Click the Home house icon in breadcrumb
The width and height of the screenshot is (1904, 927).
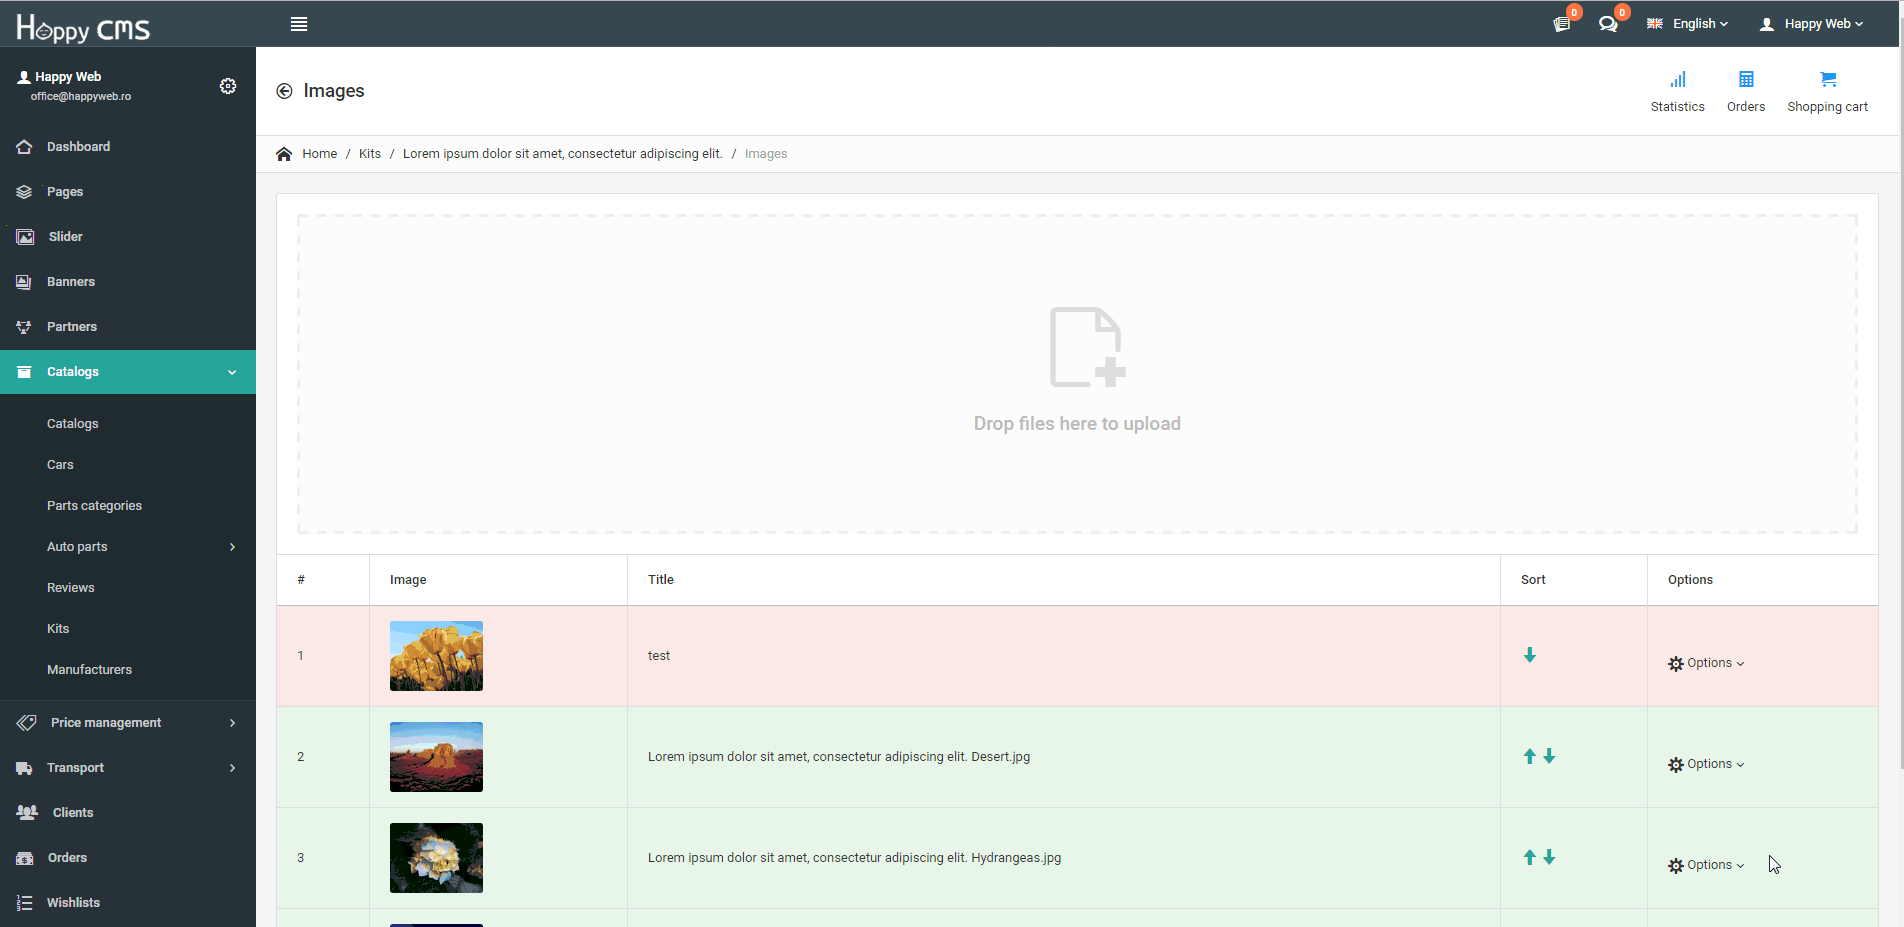click(284, 154)
